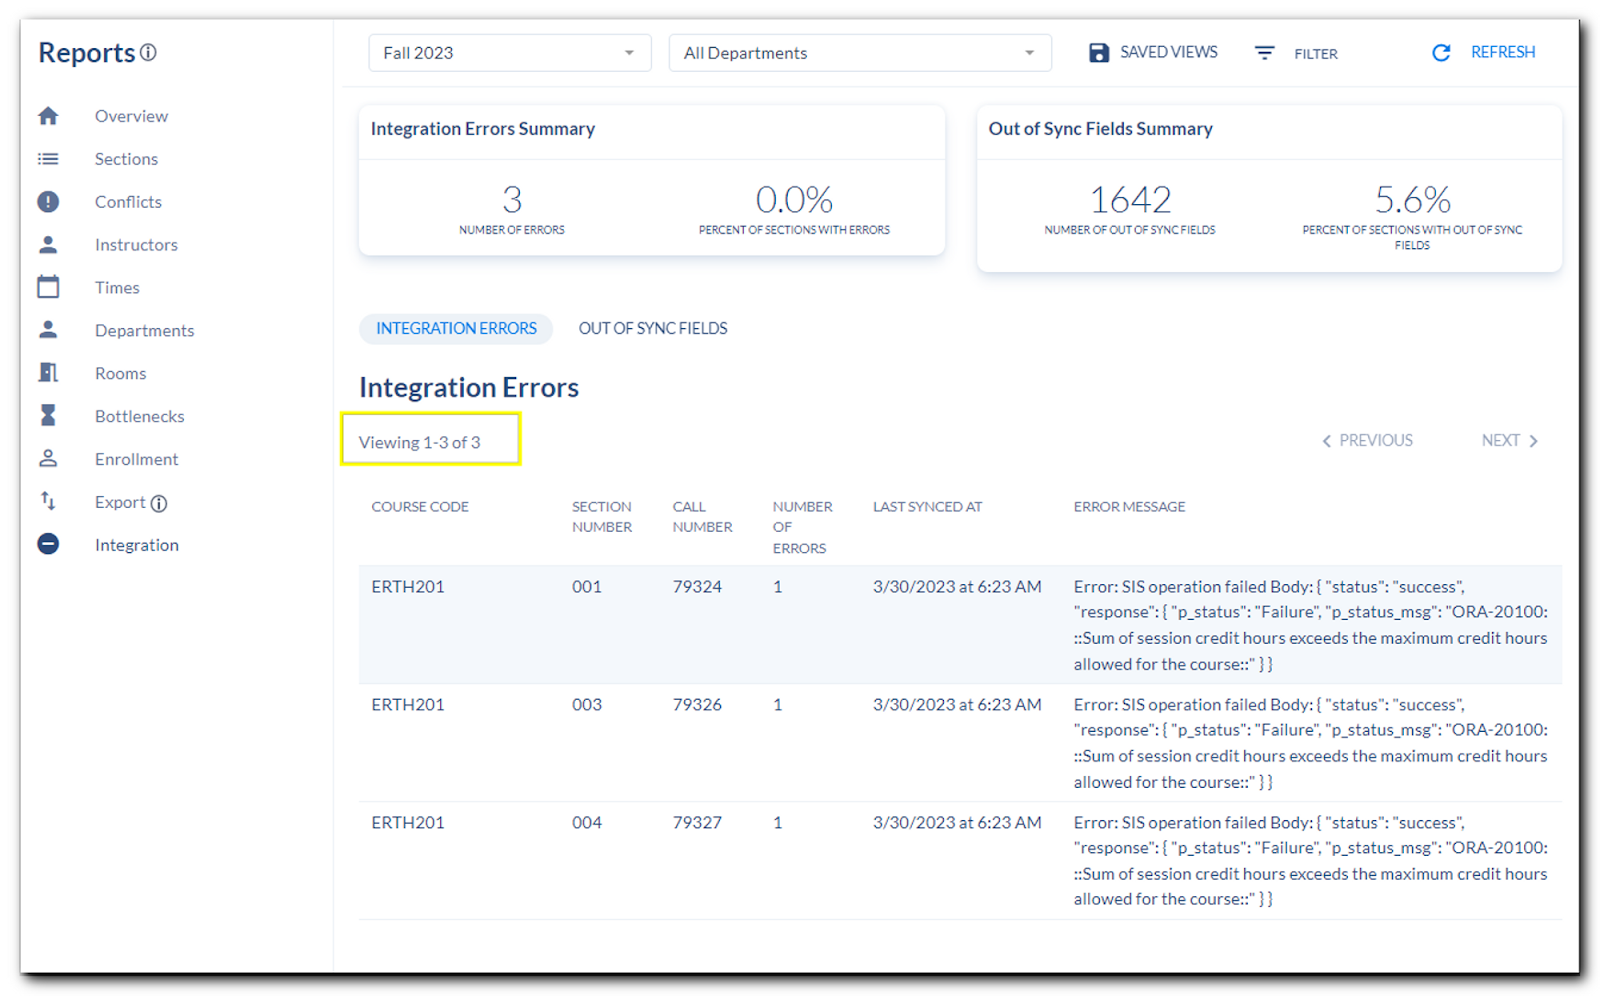Click the Conflicts exclamation icon
This screenshot has height=996, width=1600.
pos(48,202)
